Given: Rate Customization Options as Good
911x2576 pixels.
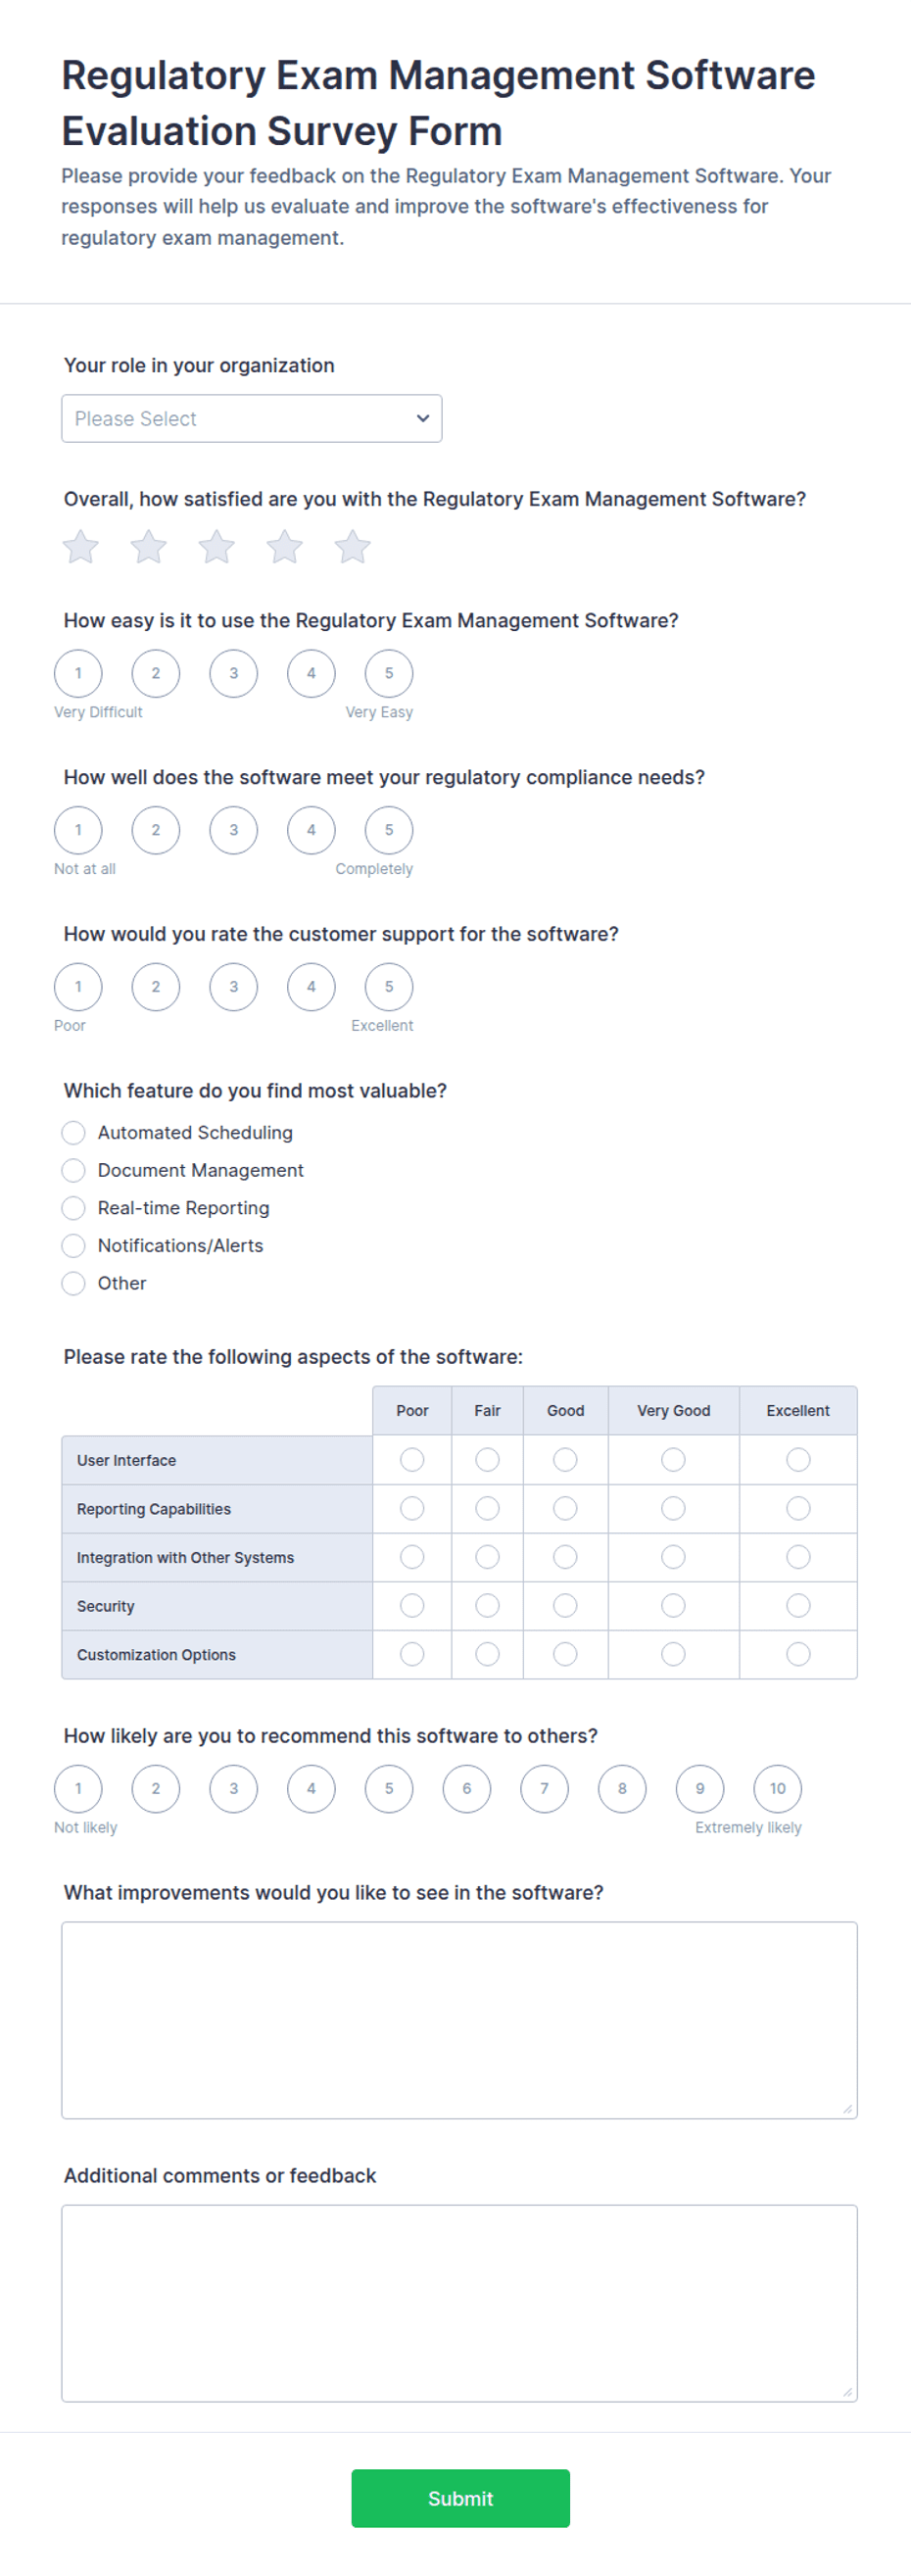Looking at the screenshot, I should 565,1654.
